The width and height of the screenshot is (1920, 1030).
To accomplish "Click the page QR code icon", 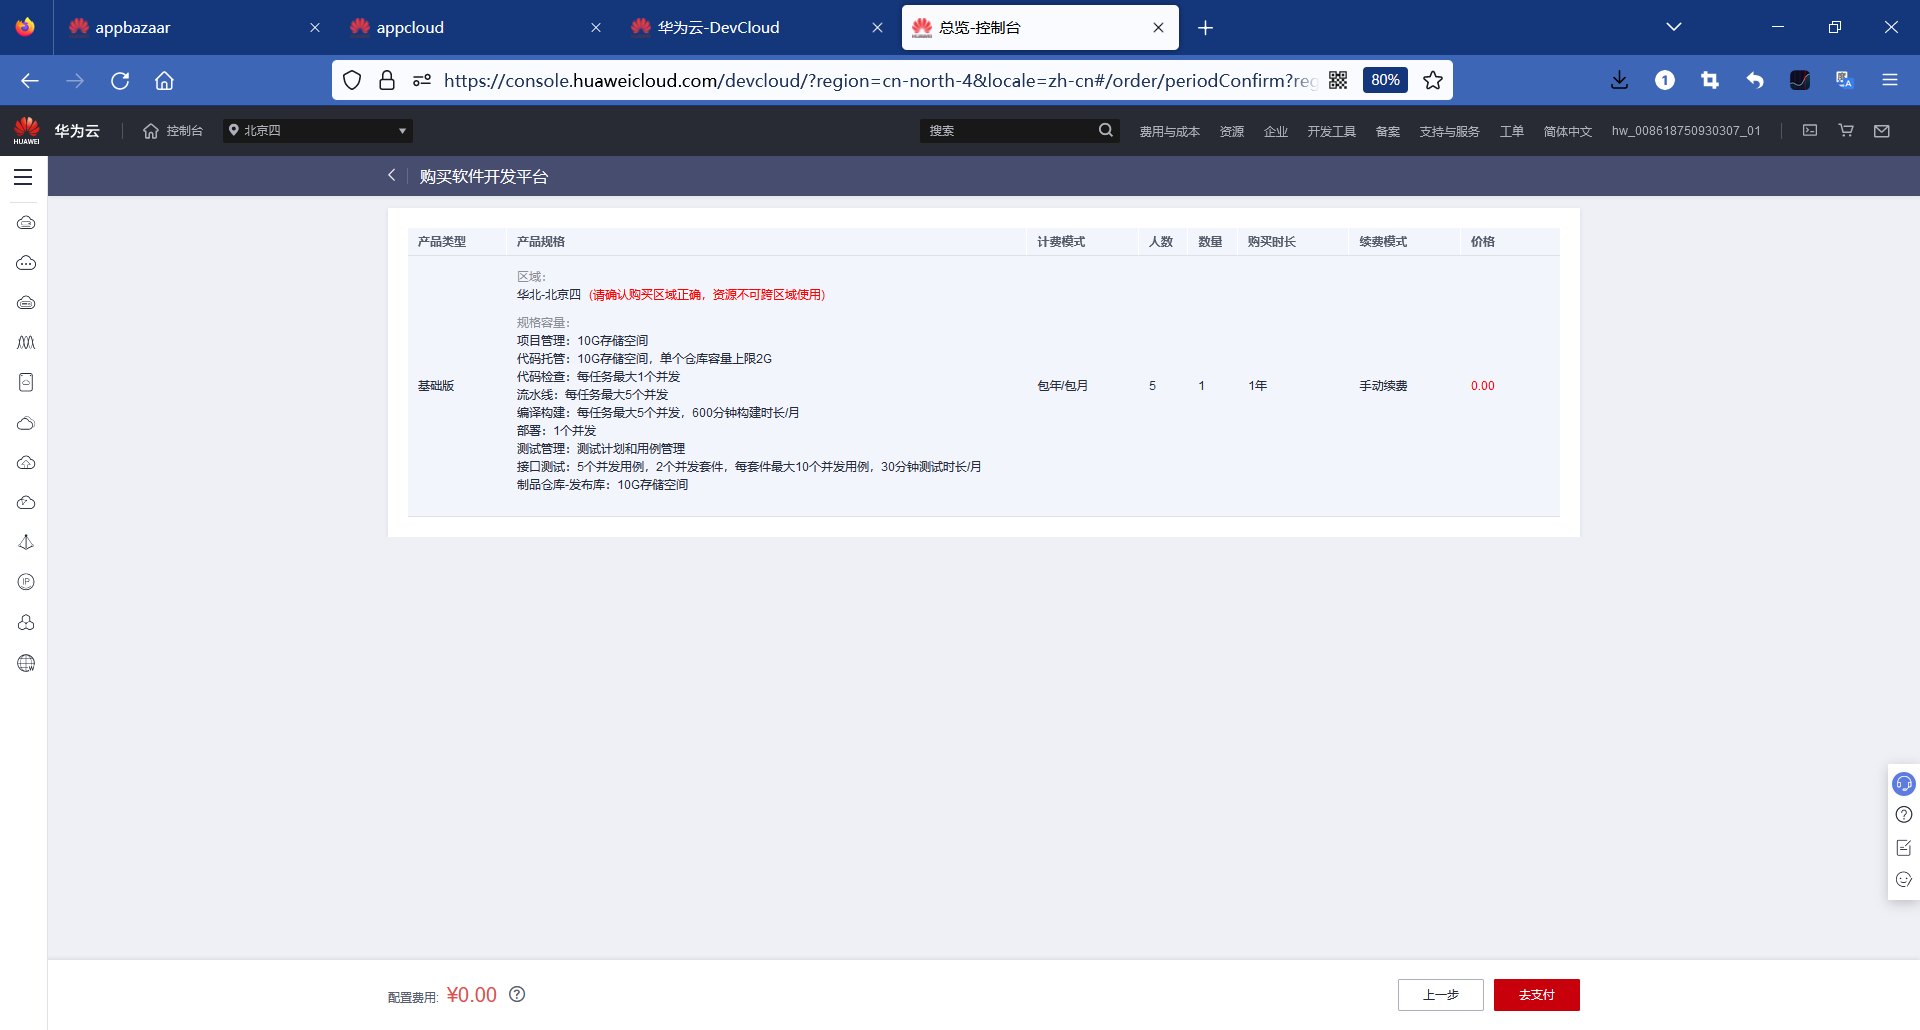I will coord(1338,80).
